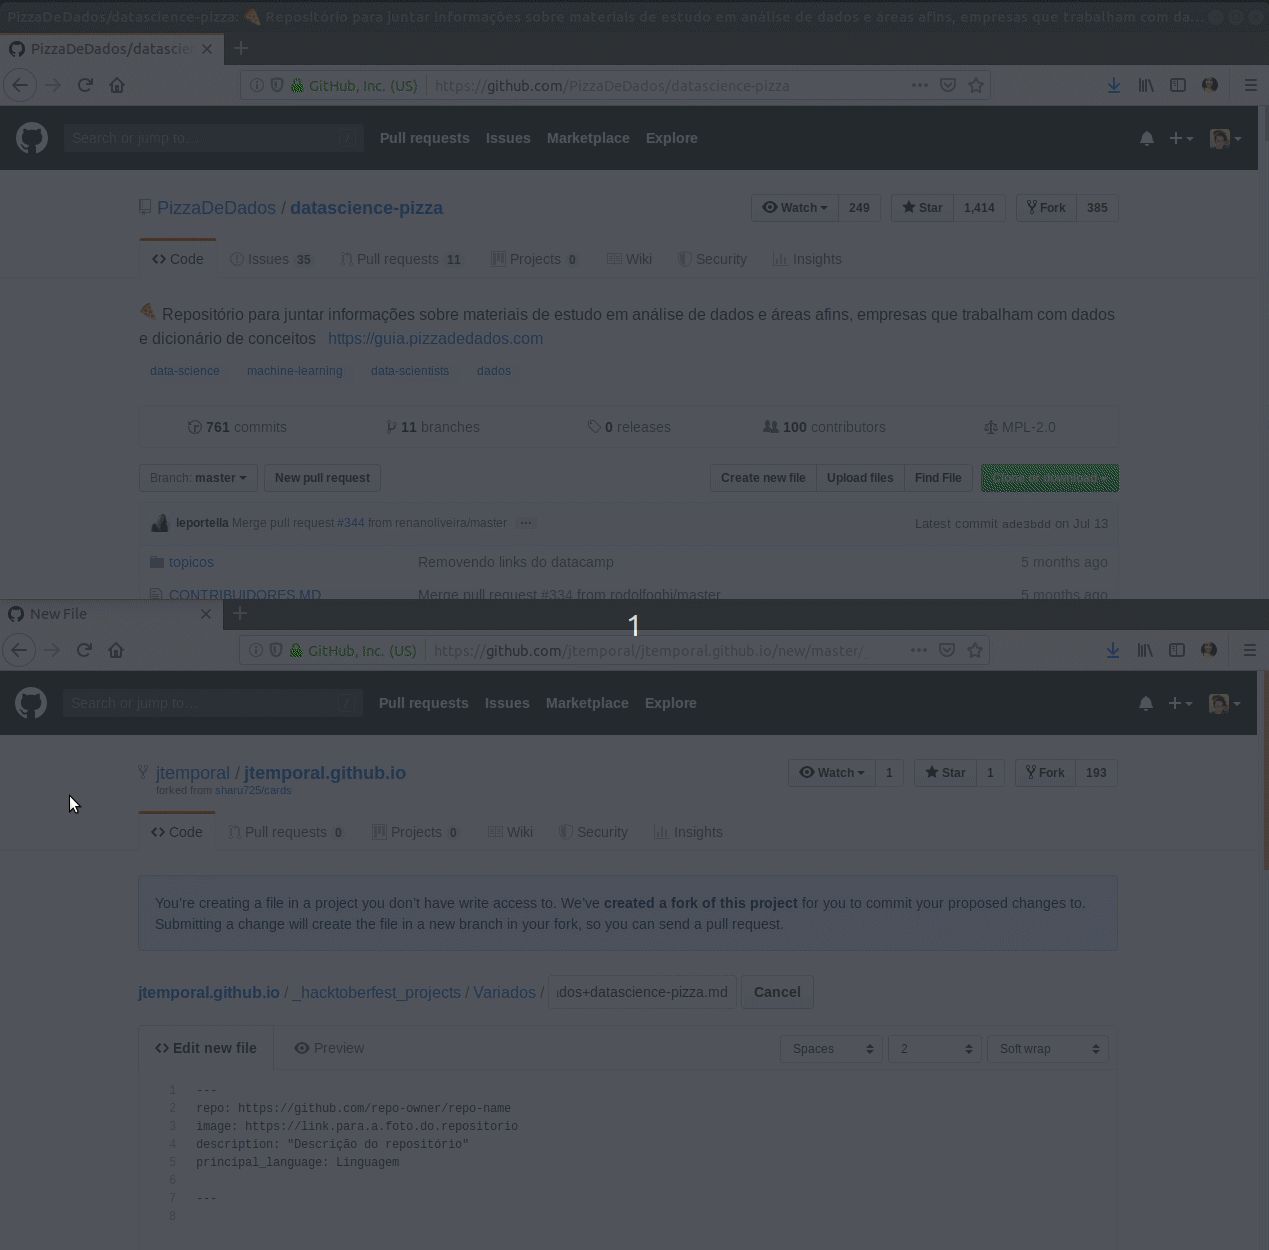Open hamburger menu in top browser
The height and width of the screenshot is (1250, 1269).
[x=1250, y=85]
